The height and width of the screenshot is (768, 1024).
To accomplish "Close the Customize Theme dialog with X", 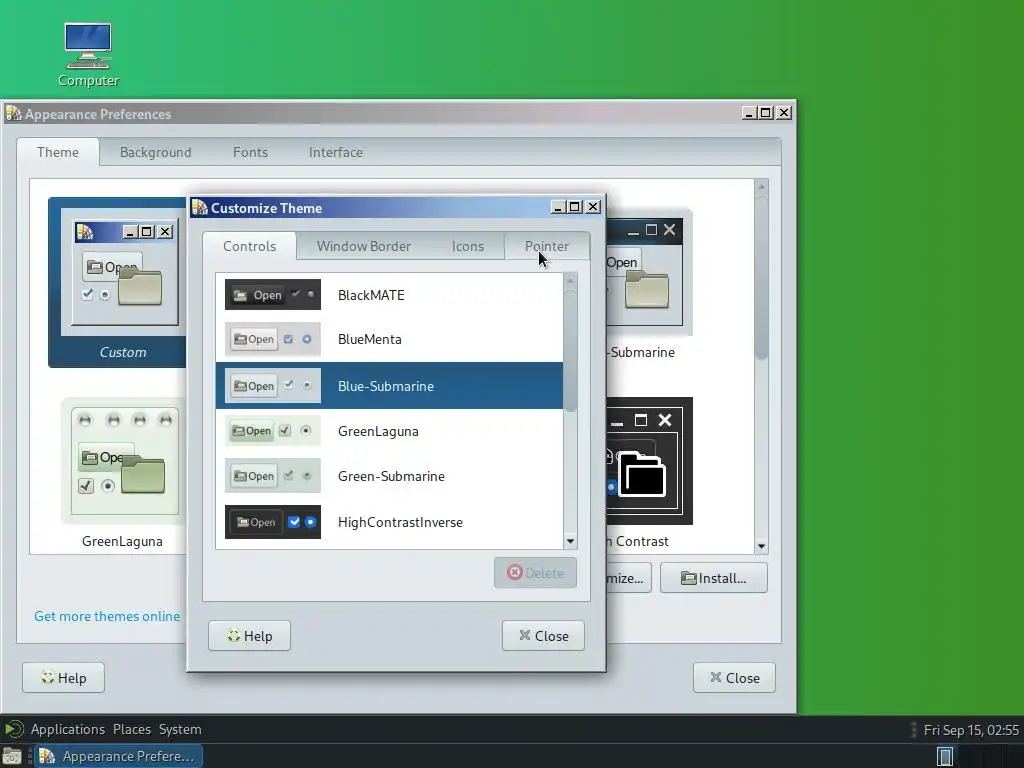I will point(592,207).
